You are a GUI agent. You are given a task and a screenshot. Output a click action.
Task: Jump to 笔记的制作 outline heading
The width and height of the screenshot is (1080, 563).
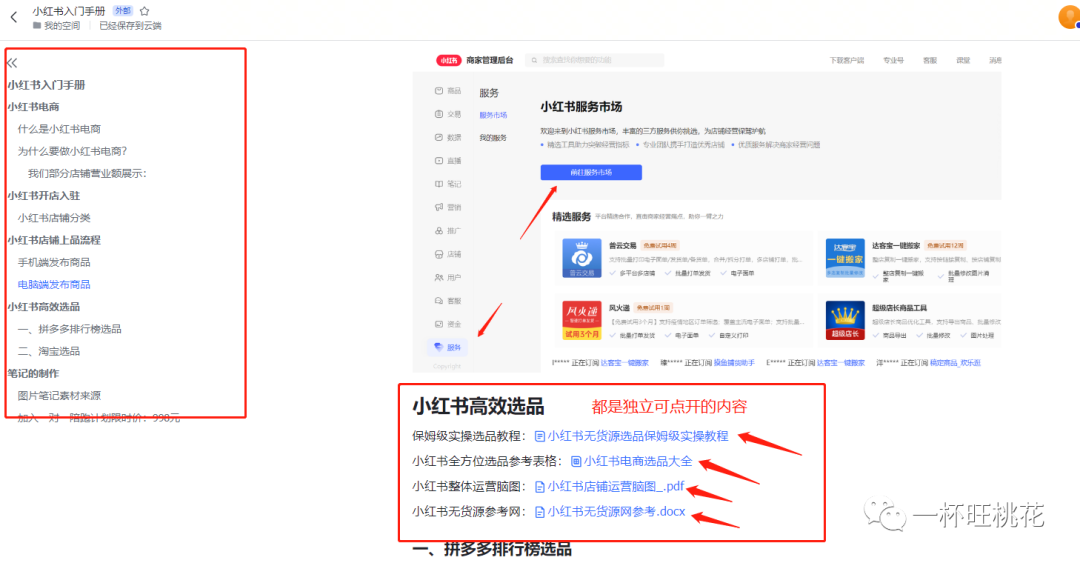[x=33, y=373]
